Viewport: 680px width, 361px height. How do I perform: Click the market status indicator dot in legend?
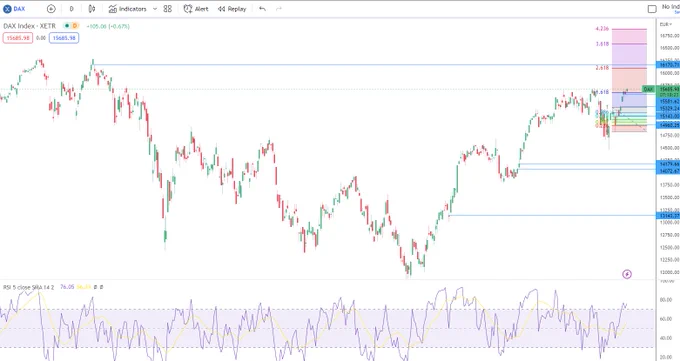click(x=67, y=26)
